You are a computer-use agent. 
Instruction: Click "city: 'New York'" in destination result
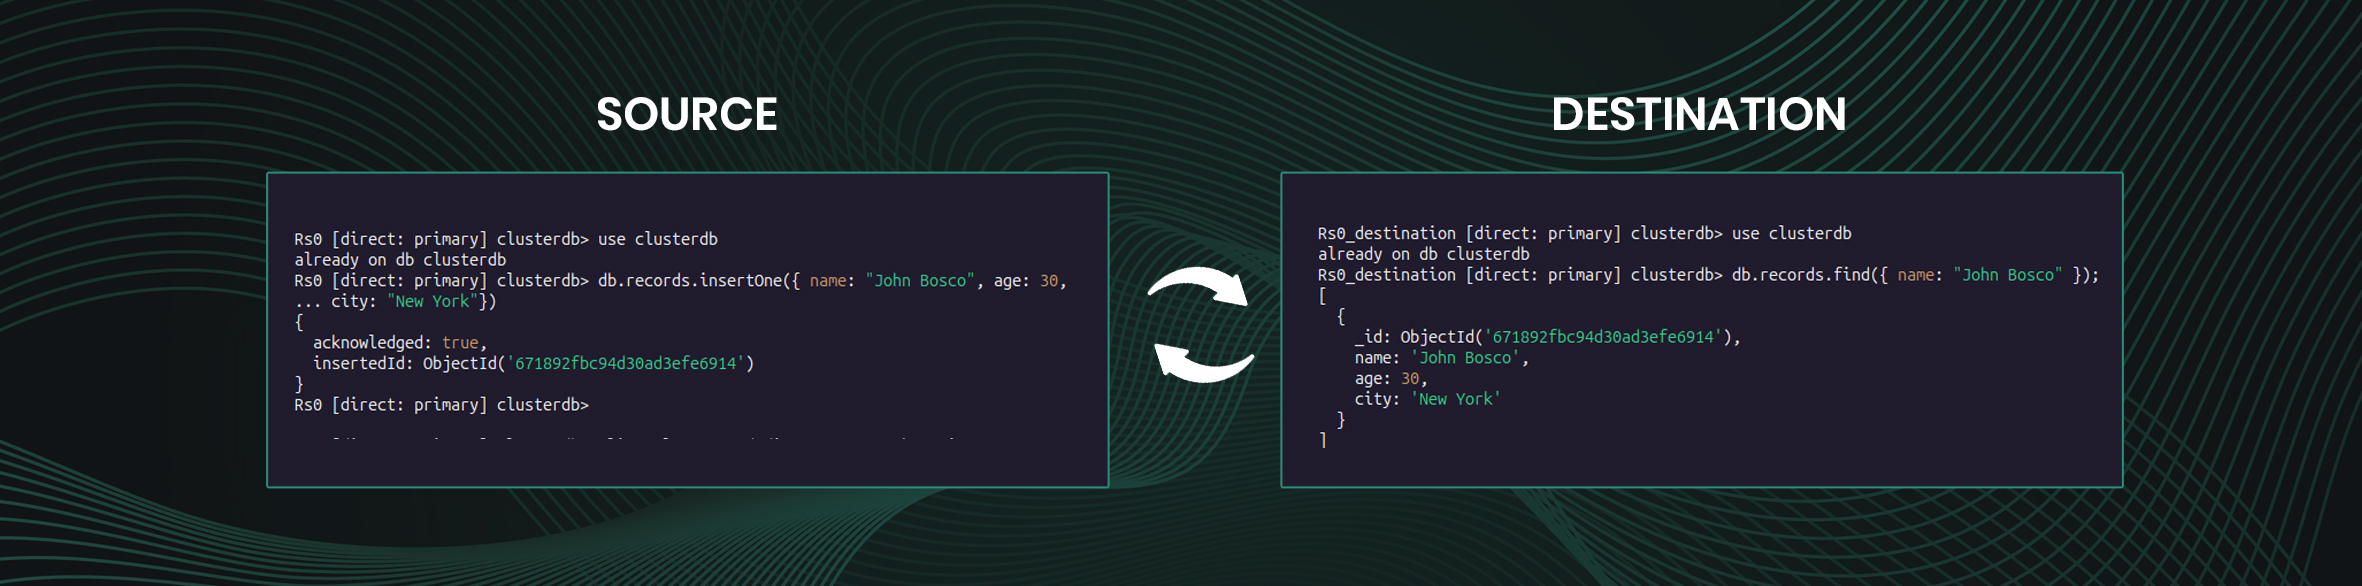point(1428,399)
